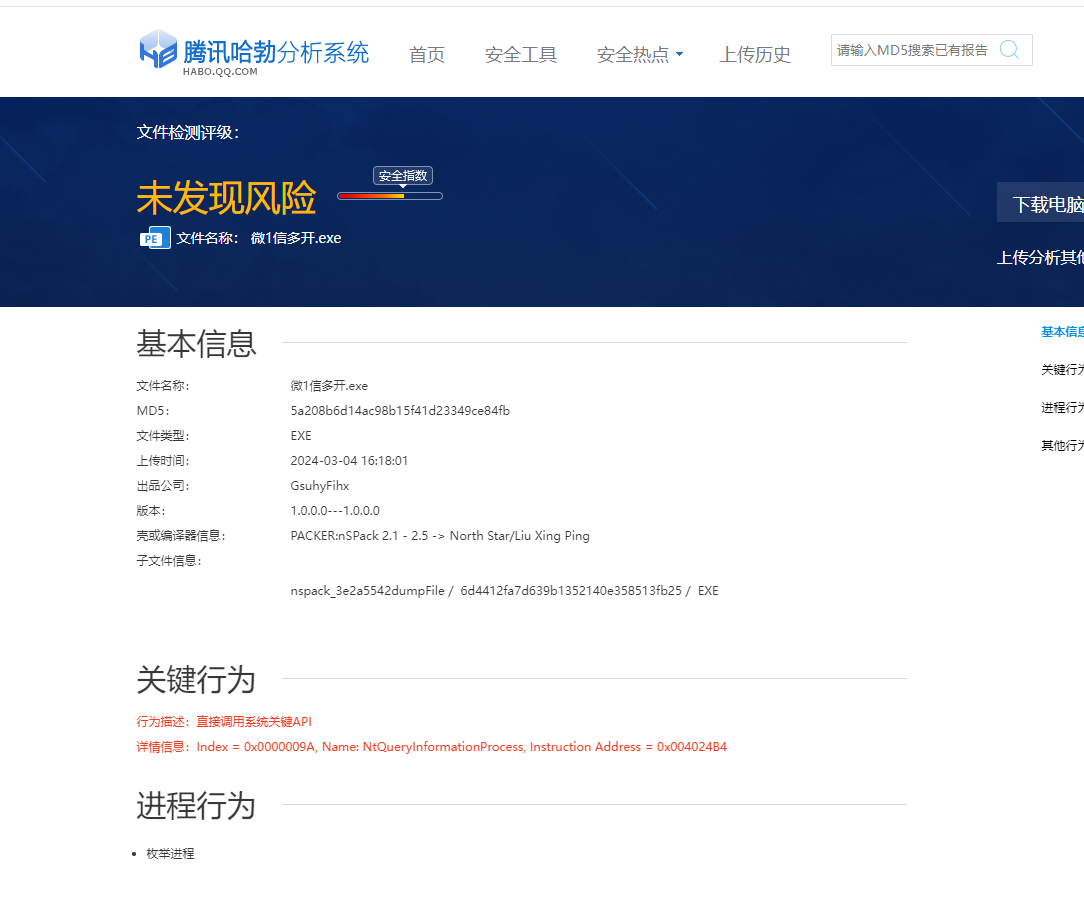Open the 首页 nav item
Viewport: 1084px width, 901px height.
coord(427,55)
